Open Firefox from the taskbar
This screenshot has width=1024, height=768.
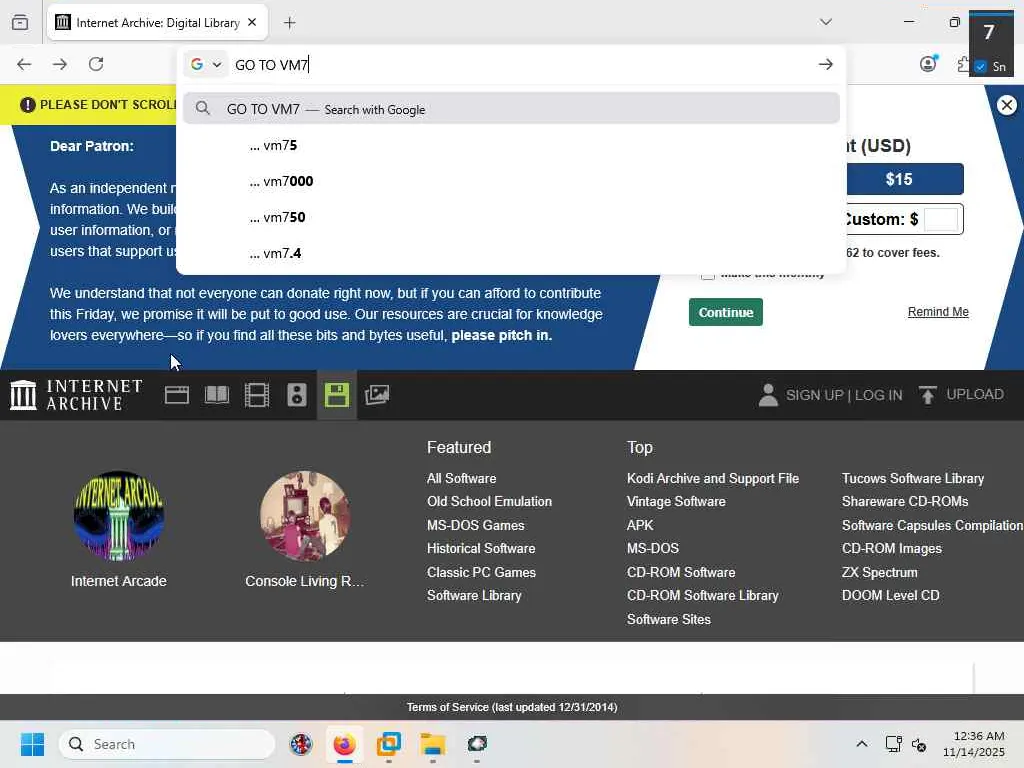coord(344,744)
